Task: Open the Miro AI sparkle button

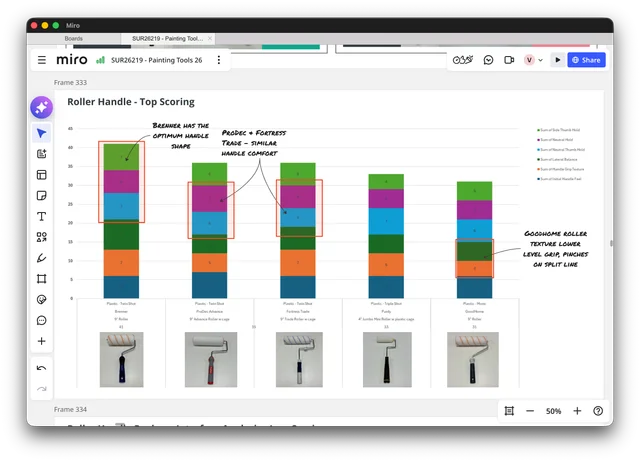Action: (x=42, y=107)
